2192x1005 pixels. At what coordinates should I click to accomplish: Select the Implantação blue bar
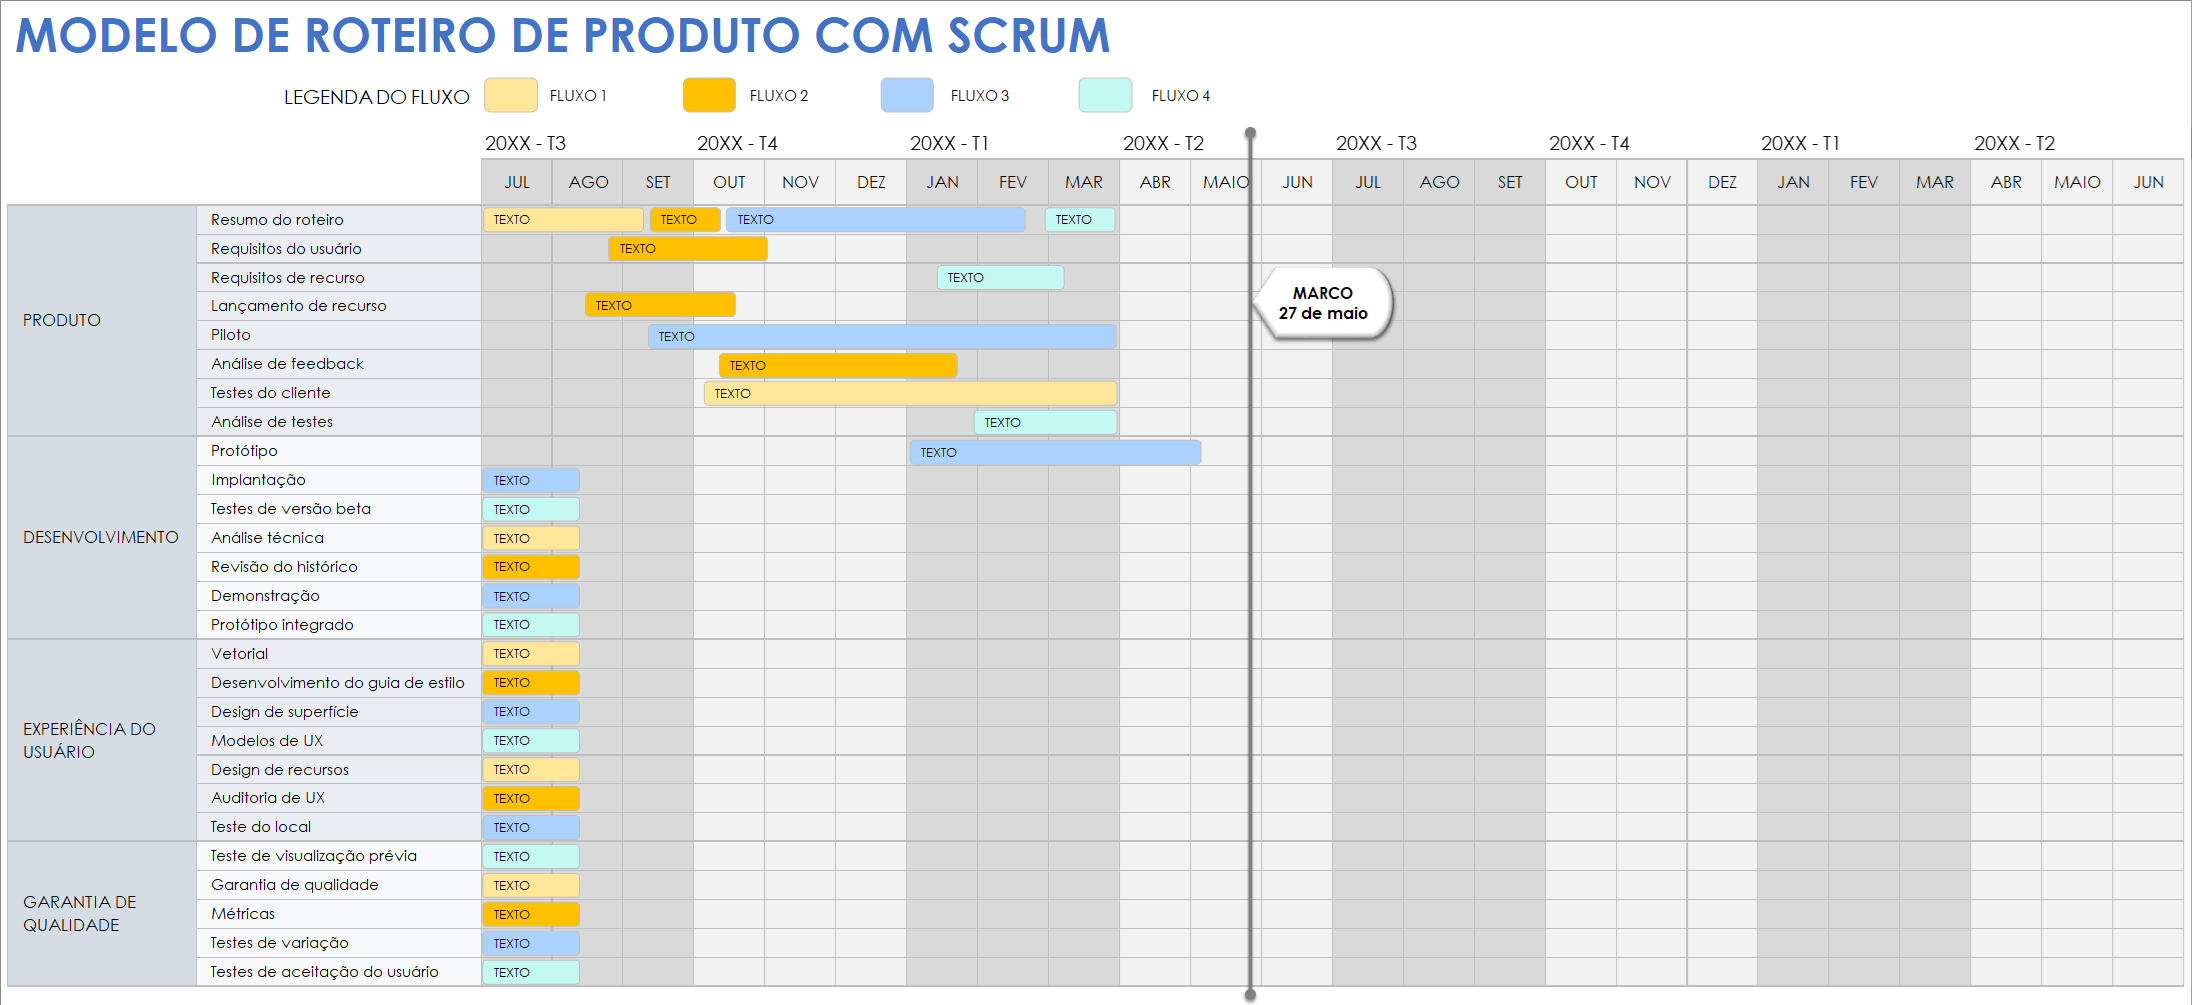[x=531, y=480]
